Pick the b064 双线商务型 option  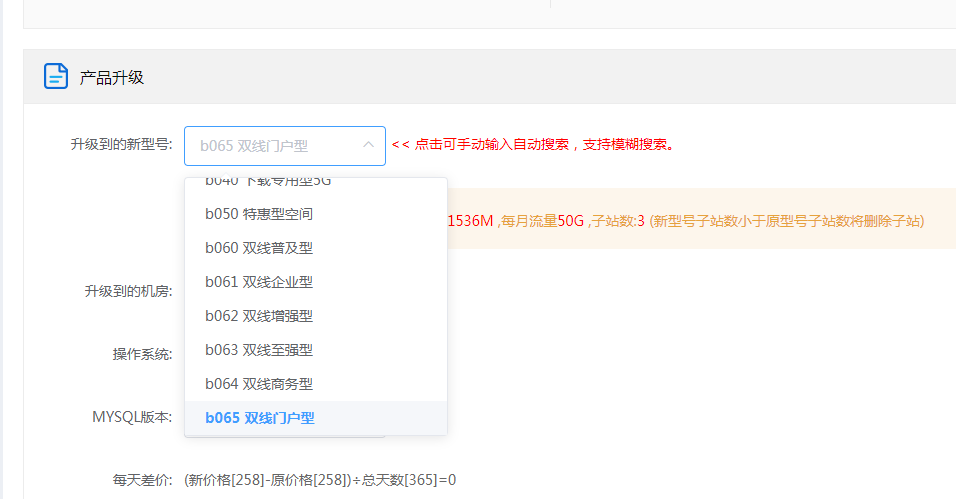click(259, 384)
